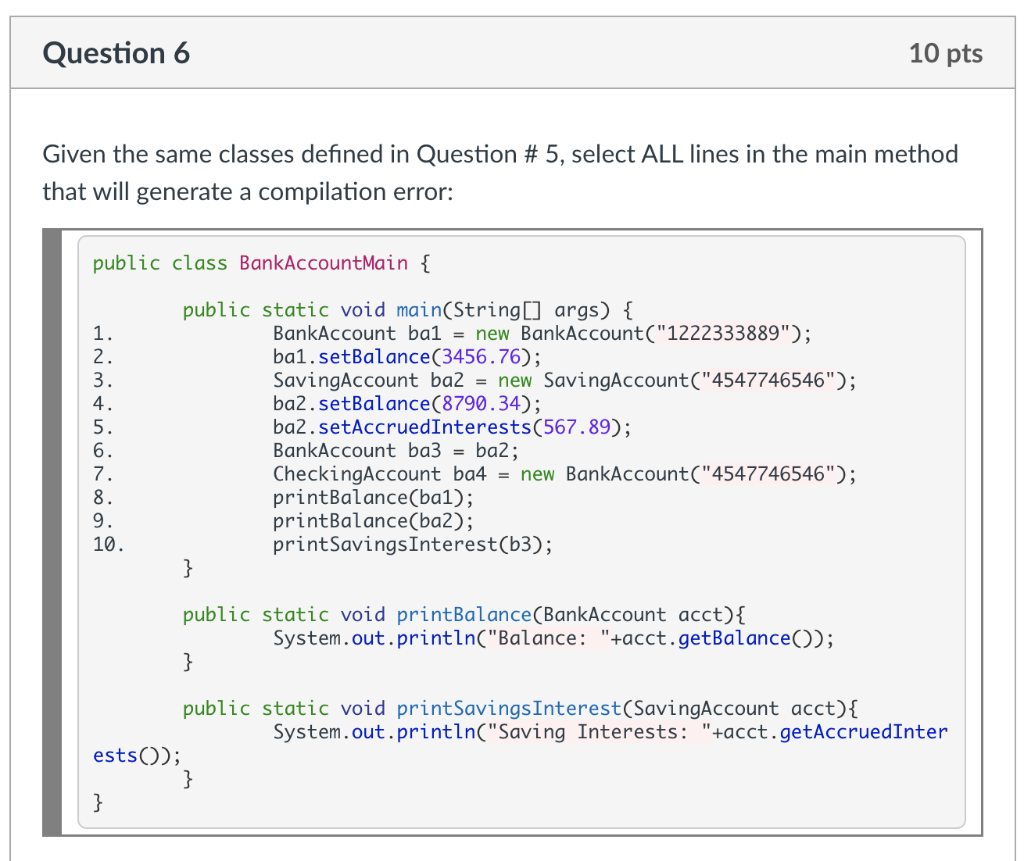Click the getBalance method call
The height and width of the screenshot is (861, 1024).
pos(735,637)
